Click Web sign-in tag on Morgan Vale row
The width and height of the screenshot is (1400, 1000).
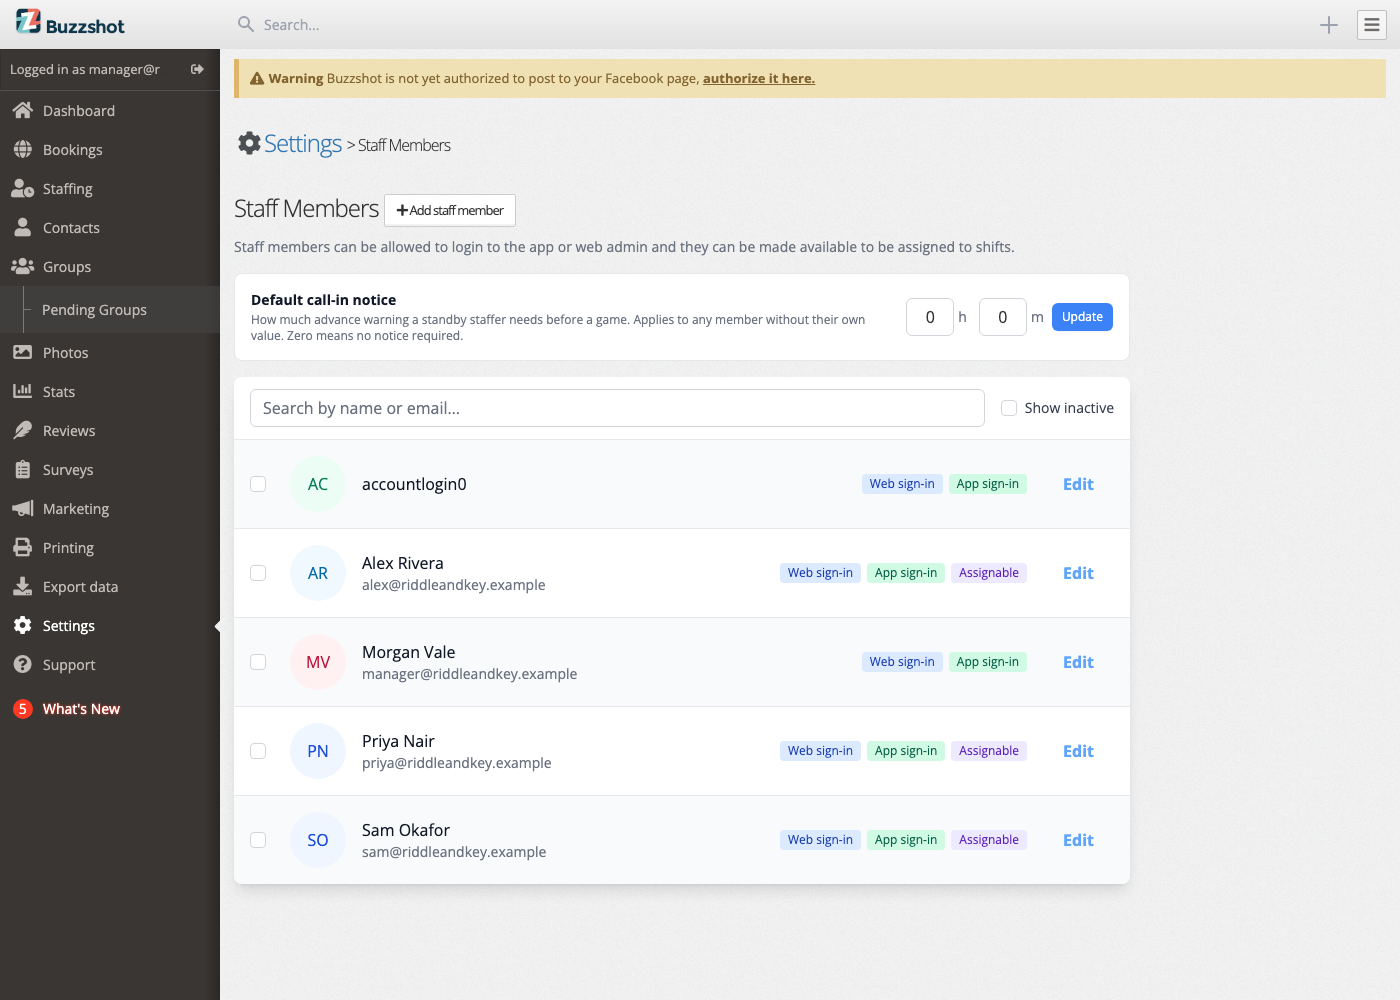[902, 662]
